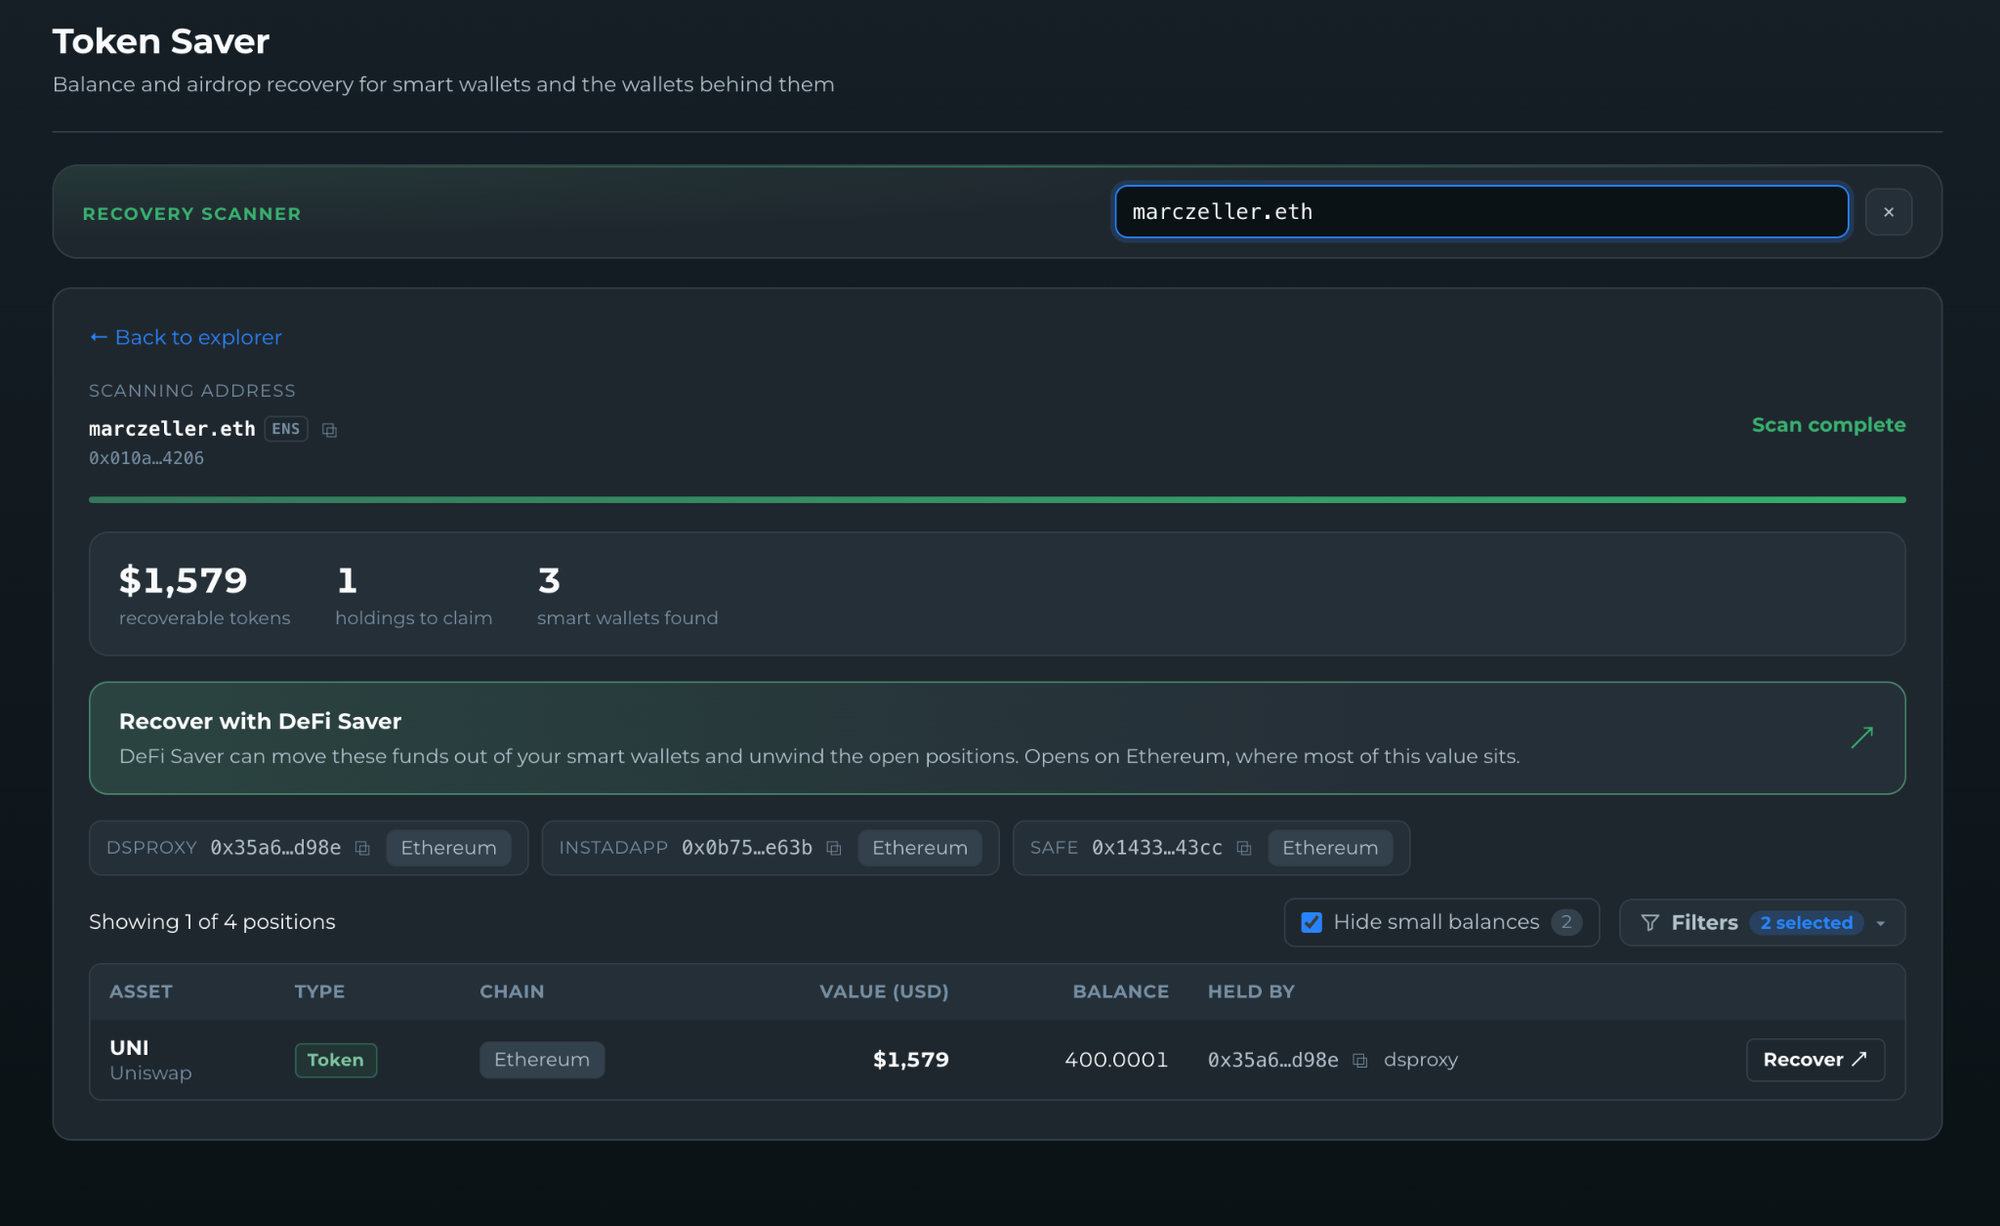The height and width of the screenshot is (1226, 2000).
Task: Click the 1 holdings to claim stat
Action: pyautogui.click(x=413, y=594)
